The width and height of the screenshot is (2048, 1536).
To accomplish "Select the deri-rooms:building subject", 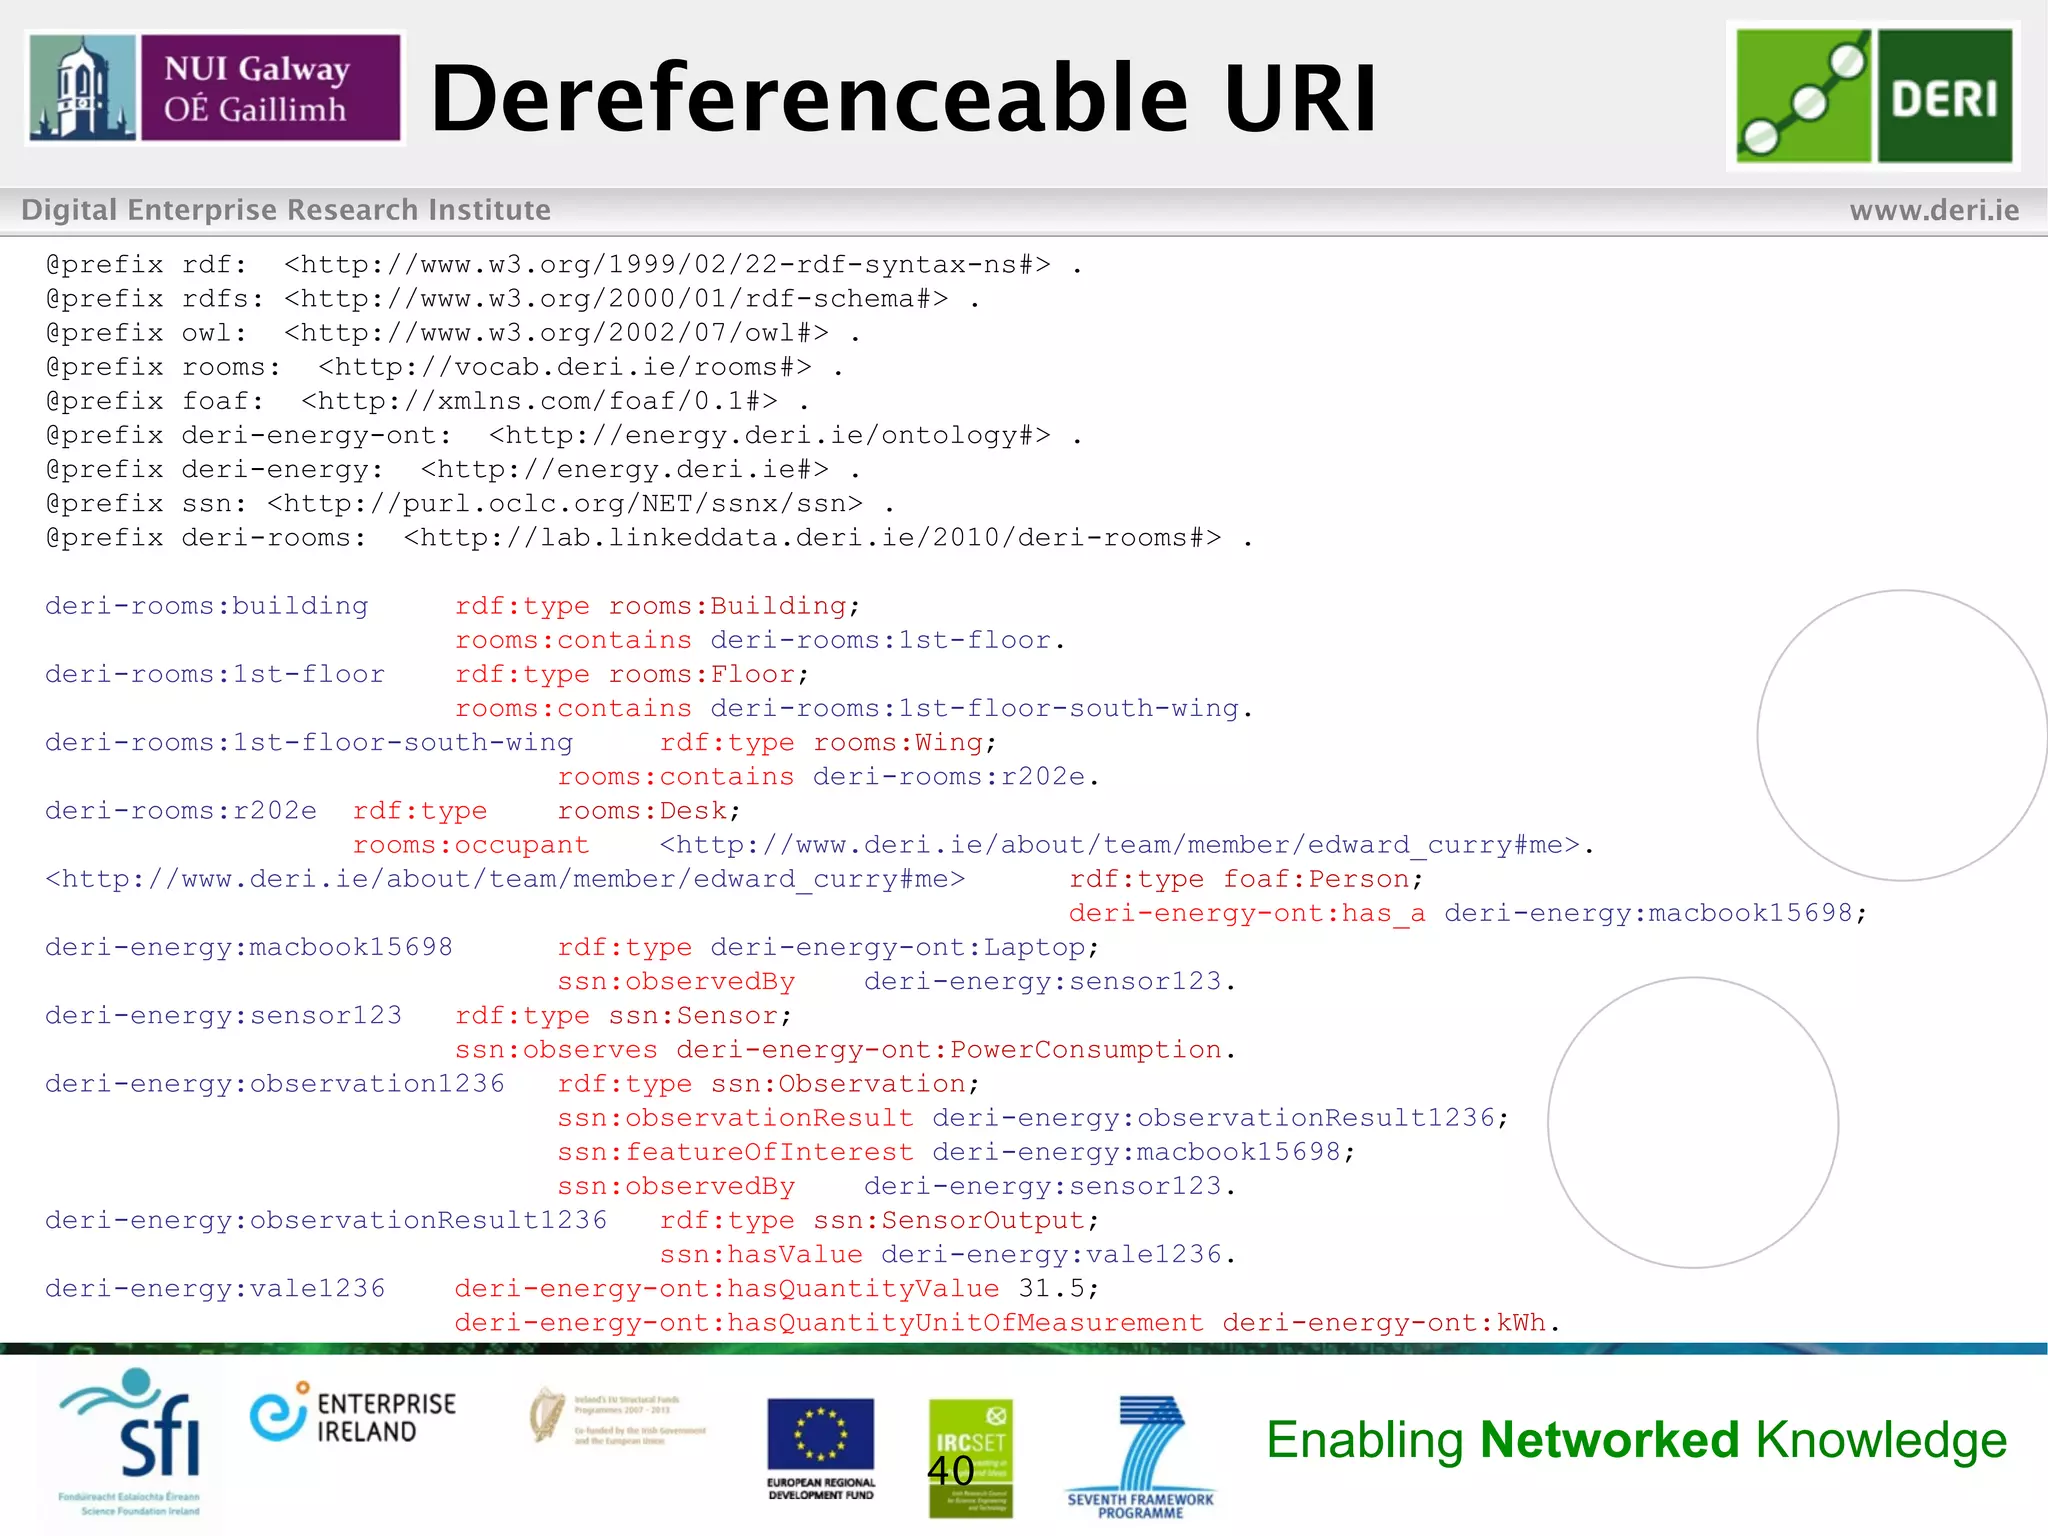I will coord(207,606).
